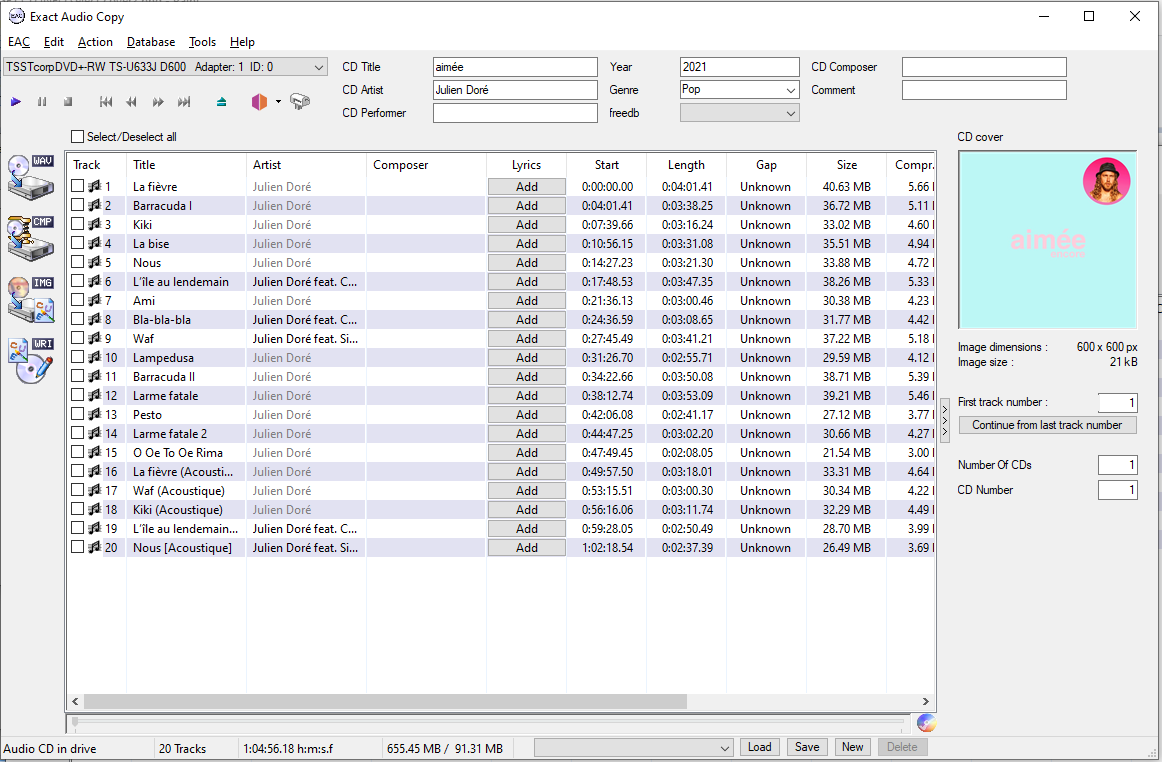The height and width of the screenshot is (762, 1162).
Task: Open metadata provider dropdown arrow
Action: click(278, 102)
